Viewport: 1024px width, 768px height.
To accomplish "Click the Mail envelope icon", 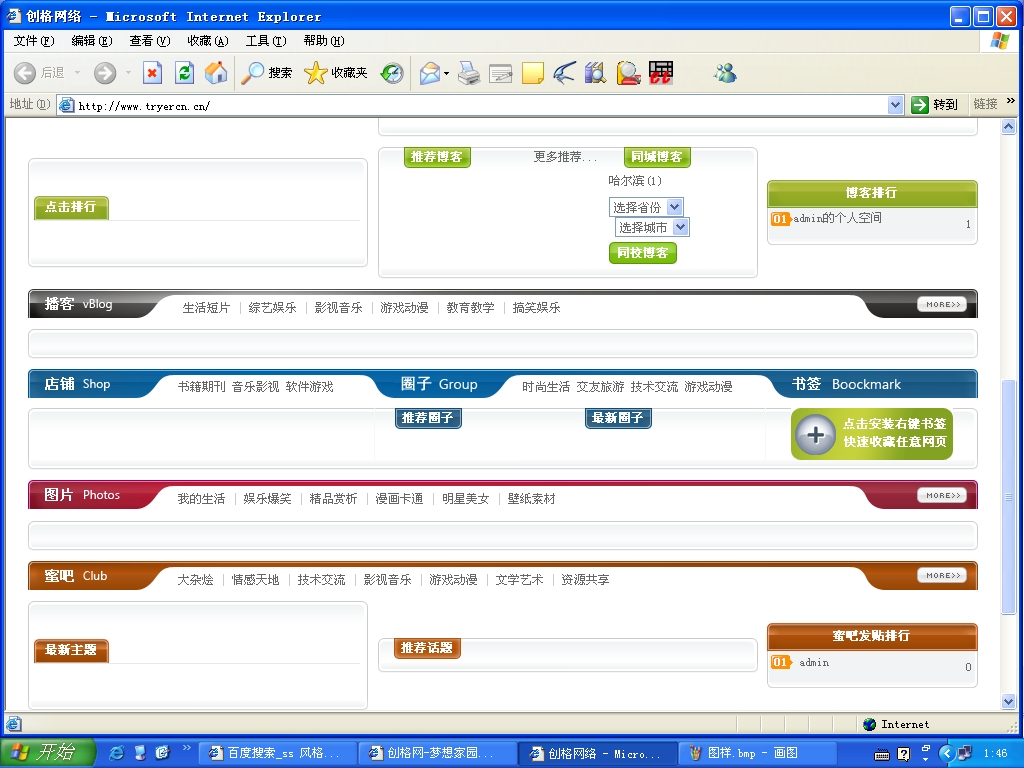I will pyautogui.click(x=430, y=72).
